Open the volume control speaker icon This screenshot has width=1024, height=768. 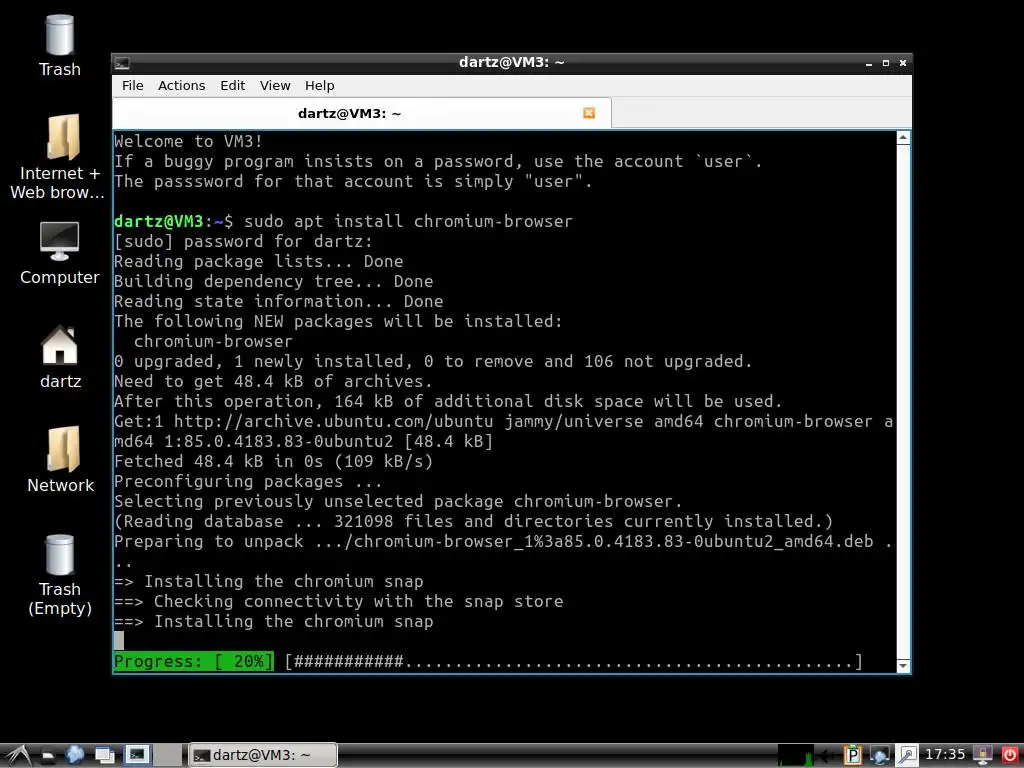[826, 756]
